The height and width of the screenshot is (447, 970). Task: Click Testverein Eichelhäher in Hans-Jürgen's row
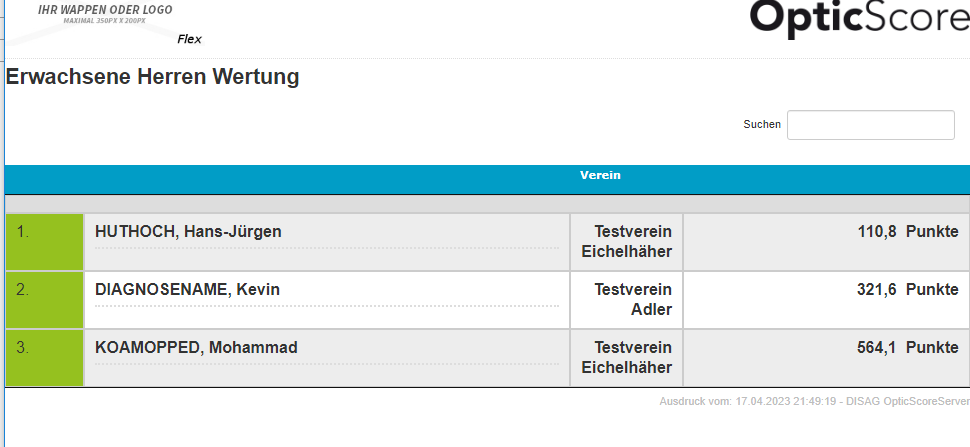pos(627,242)
